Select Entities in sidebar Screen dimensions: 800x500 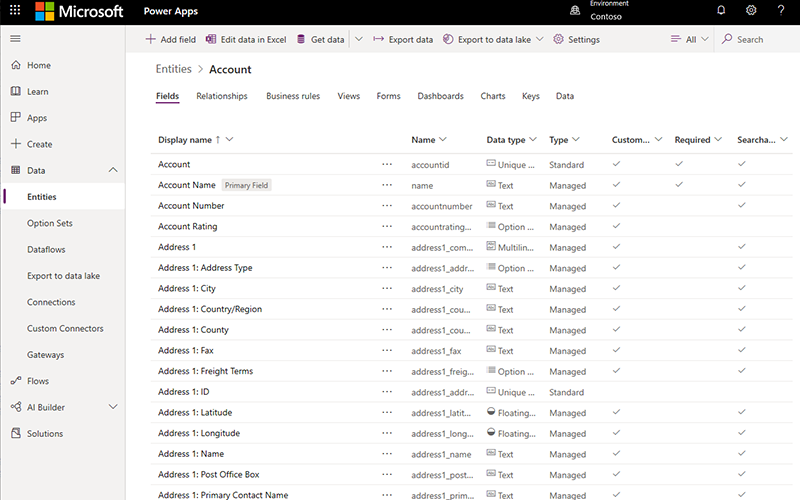tap(63, 196)
